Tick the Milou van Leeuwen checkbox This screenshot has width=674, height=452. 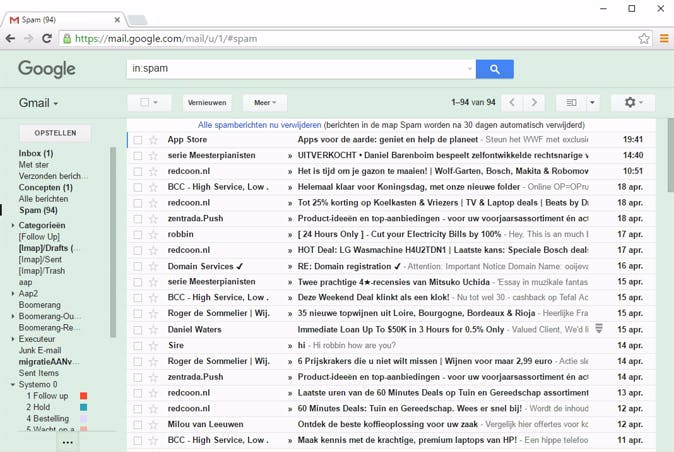pos(138,425)
